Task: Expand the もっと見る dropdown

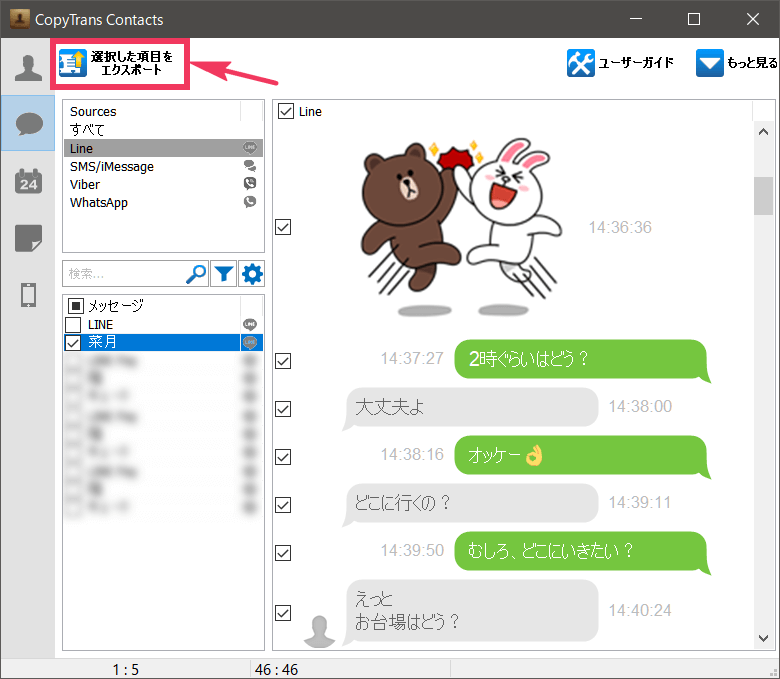Action: 737,63
